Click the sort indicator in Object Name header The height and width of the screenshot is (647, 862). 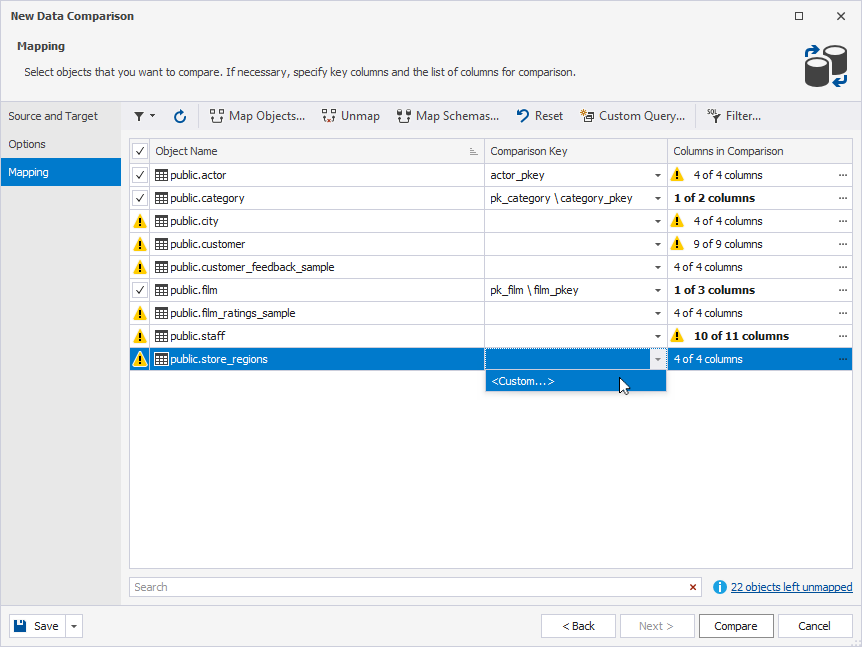(x=473, y=152)
